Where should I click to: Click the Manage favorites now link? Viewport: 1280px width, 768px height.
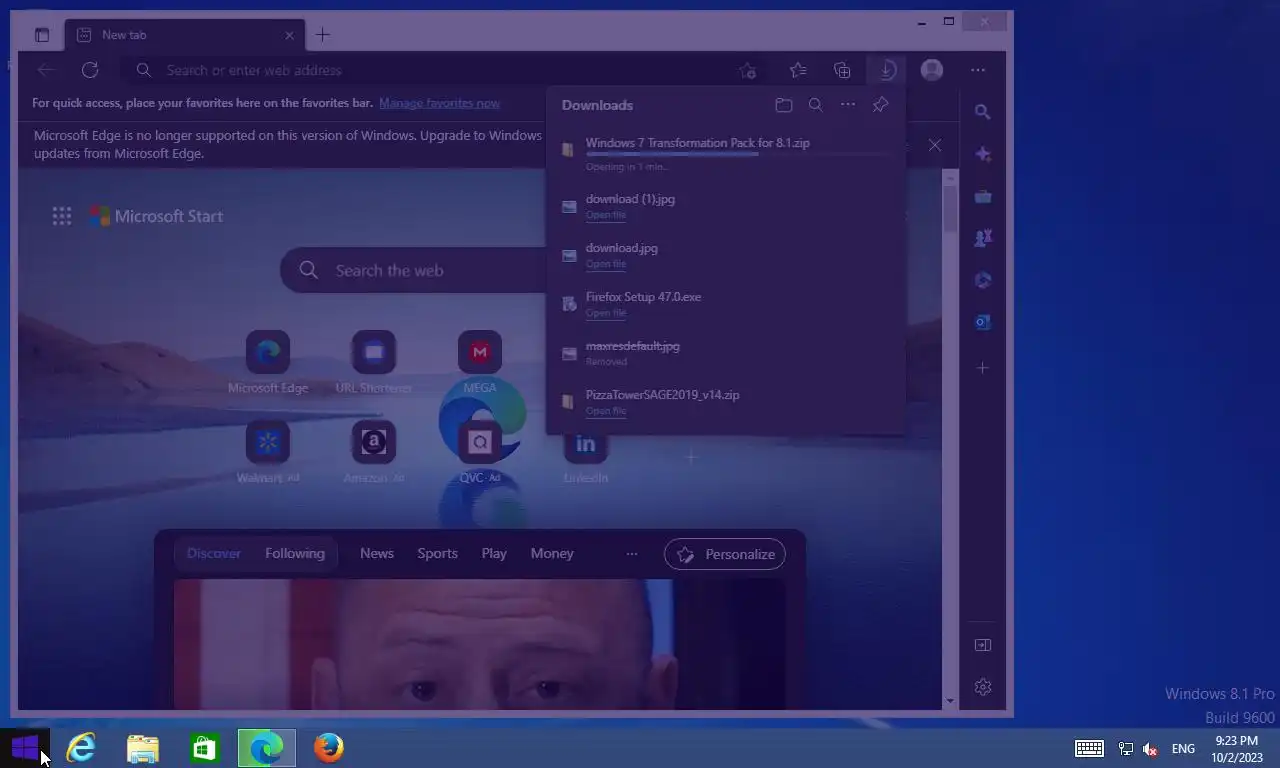439,103
